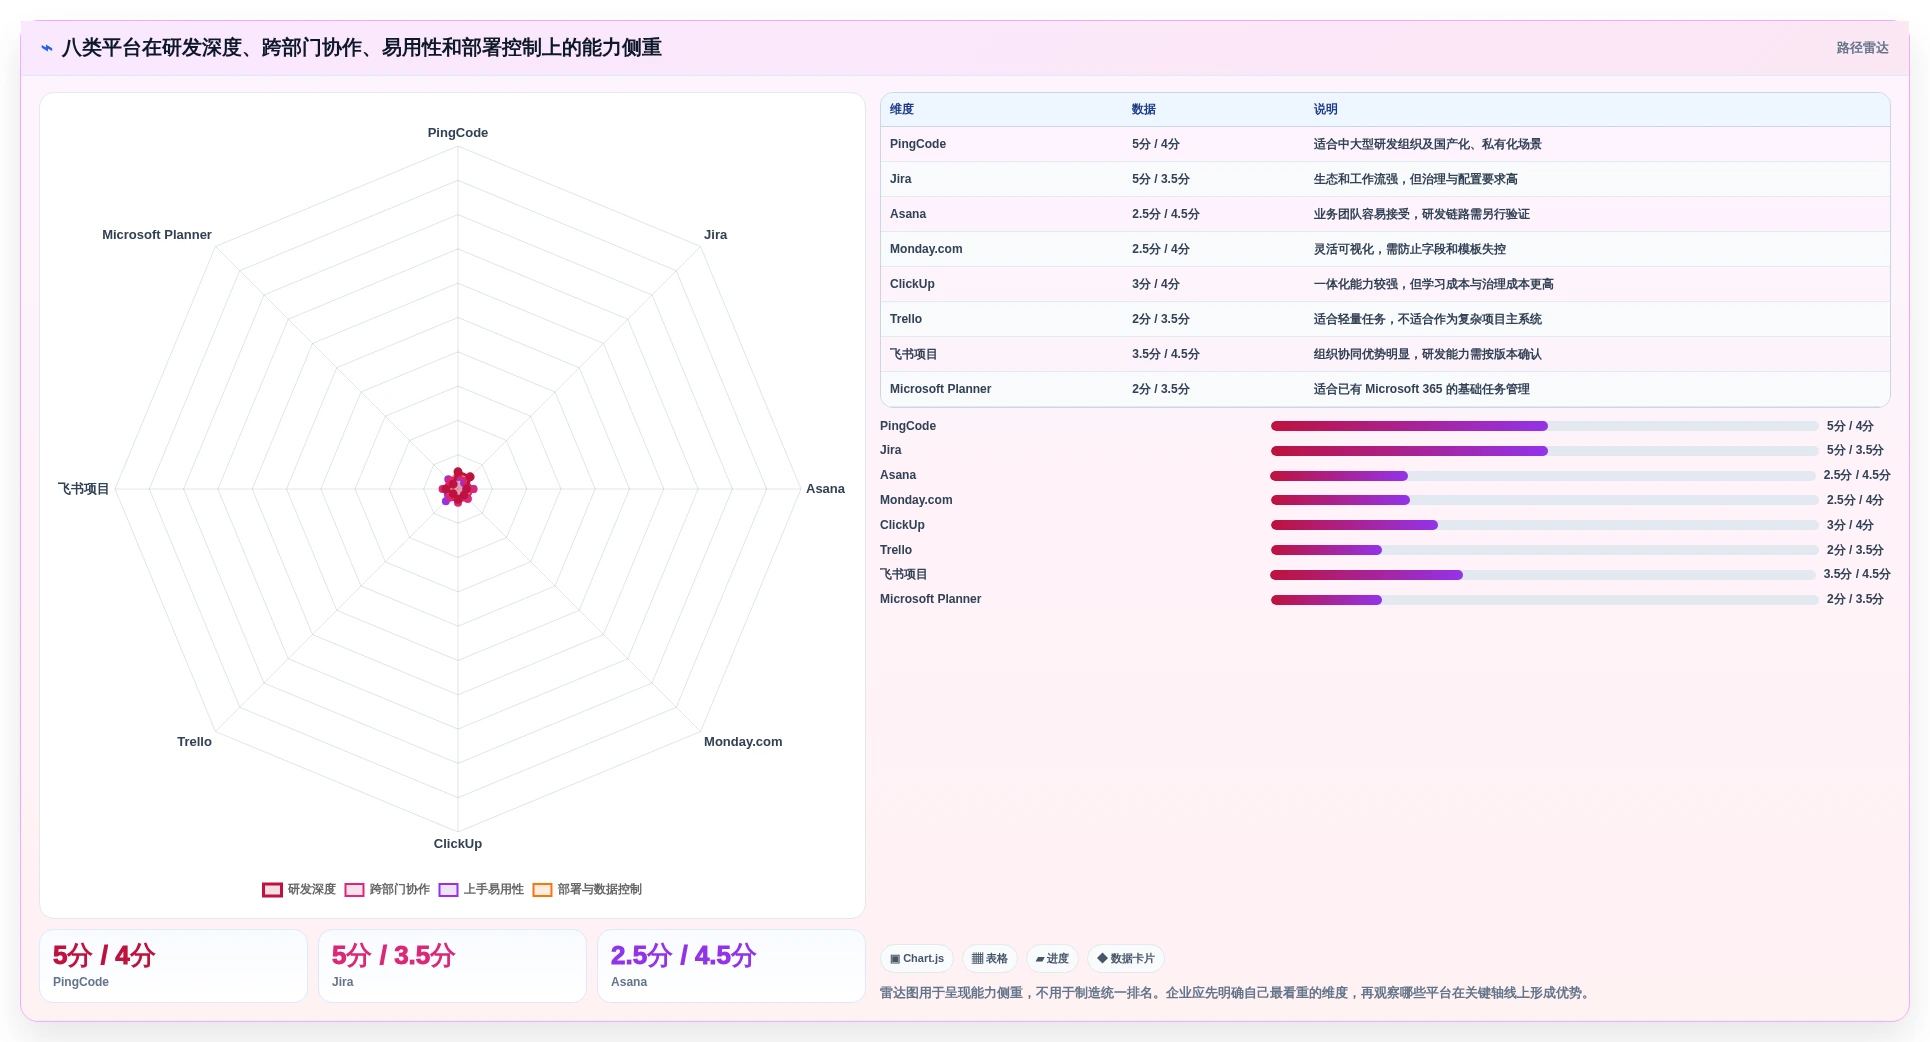
Task: Select the 飞书项目 progress bar
Action: pyautogui.click(x=1542, y=575)
